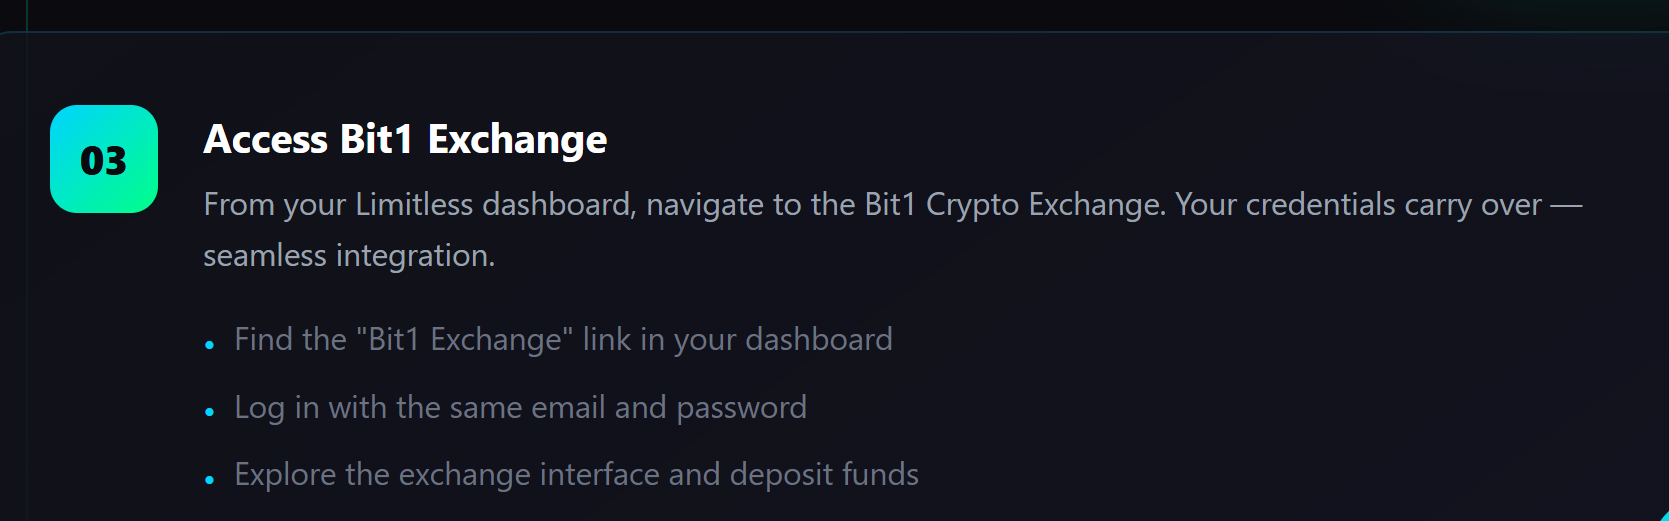Viewport: 1669px width, 521px height.
Task: Click the "03" step number badge
Action: [104, 159]
